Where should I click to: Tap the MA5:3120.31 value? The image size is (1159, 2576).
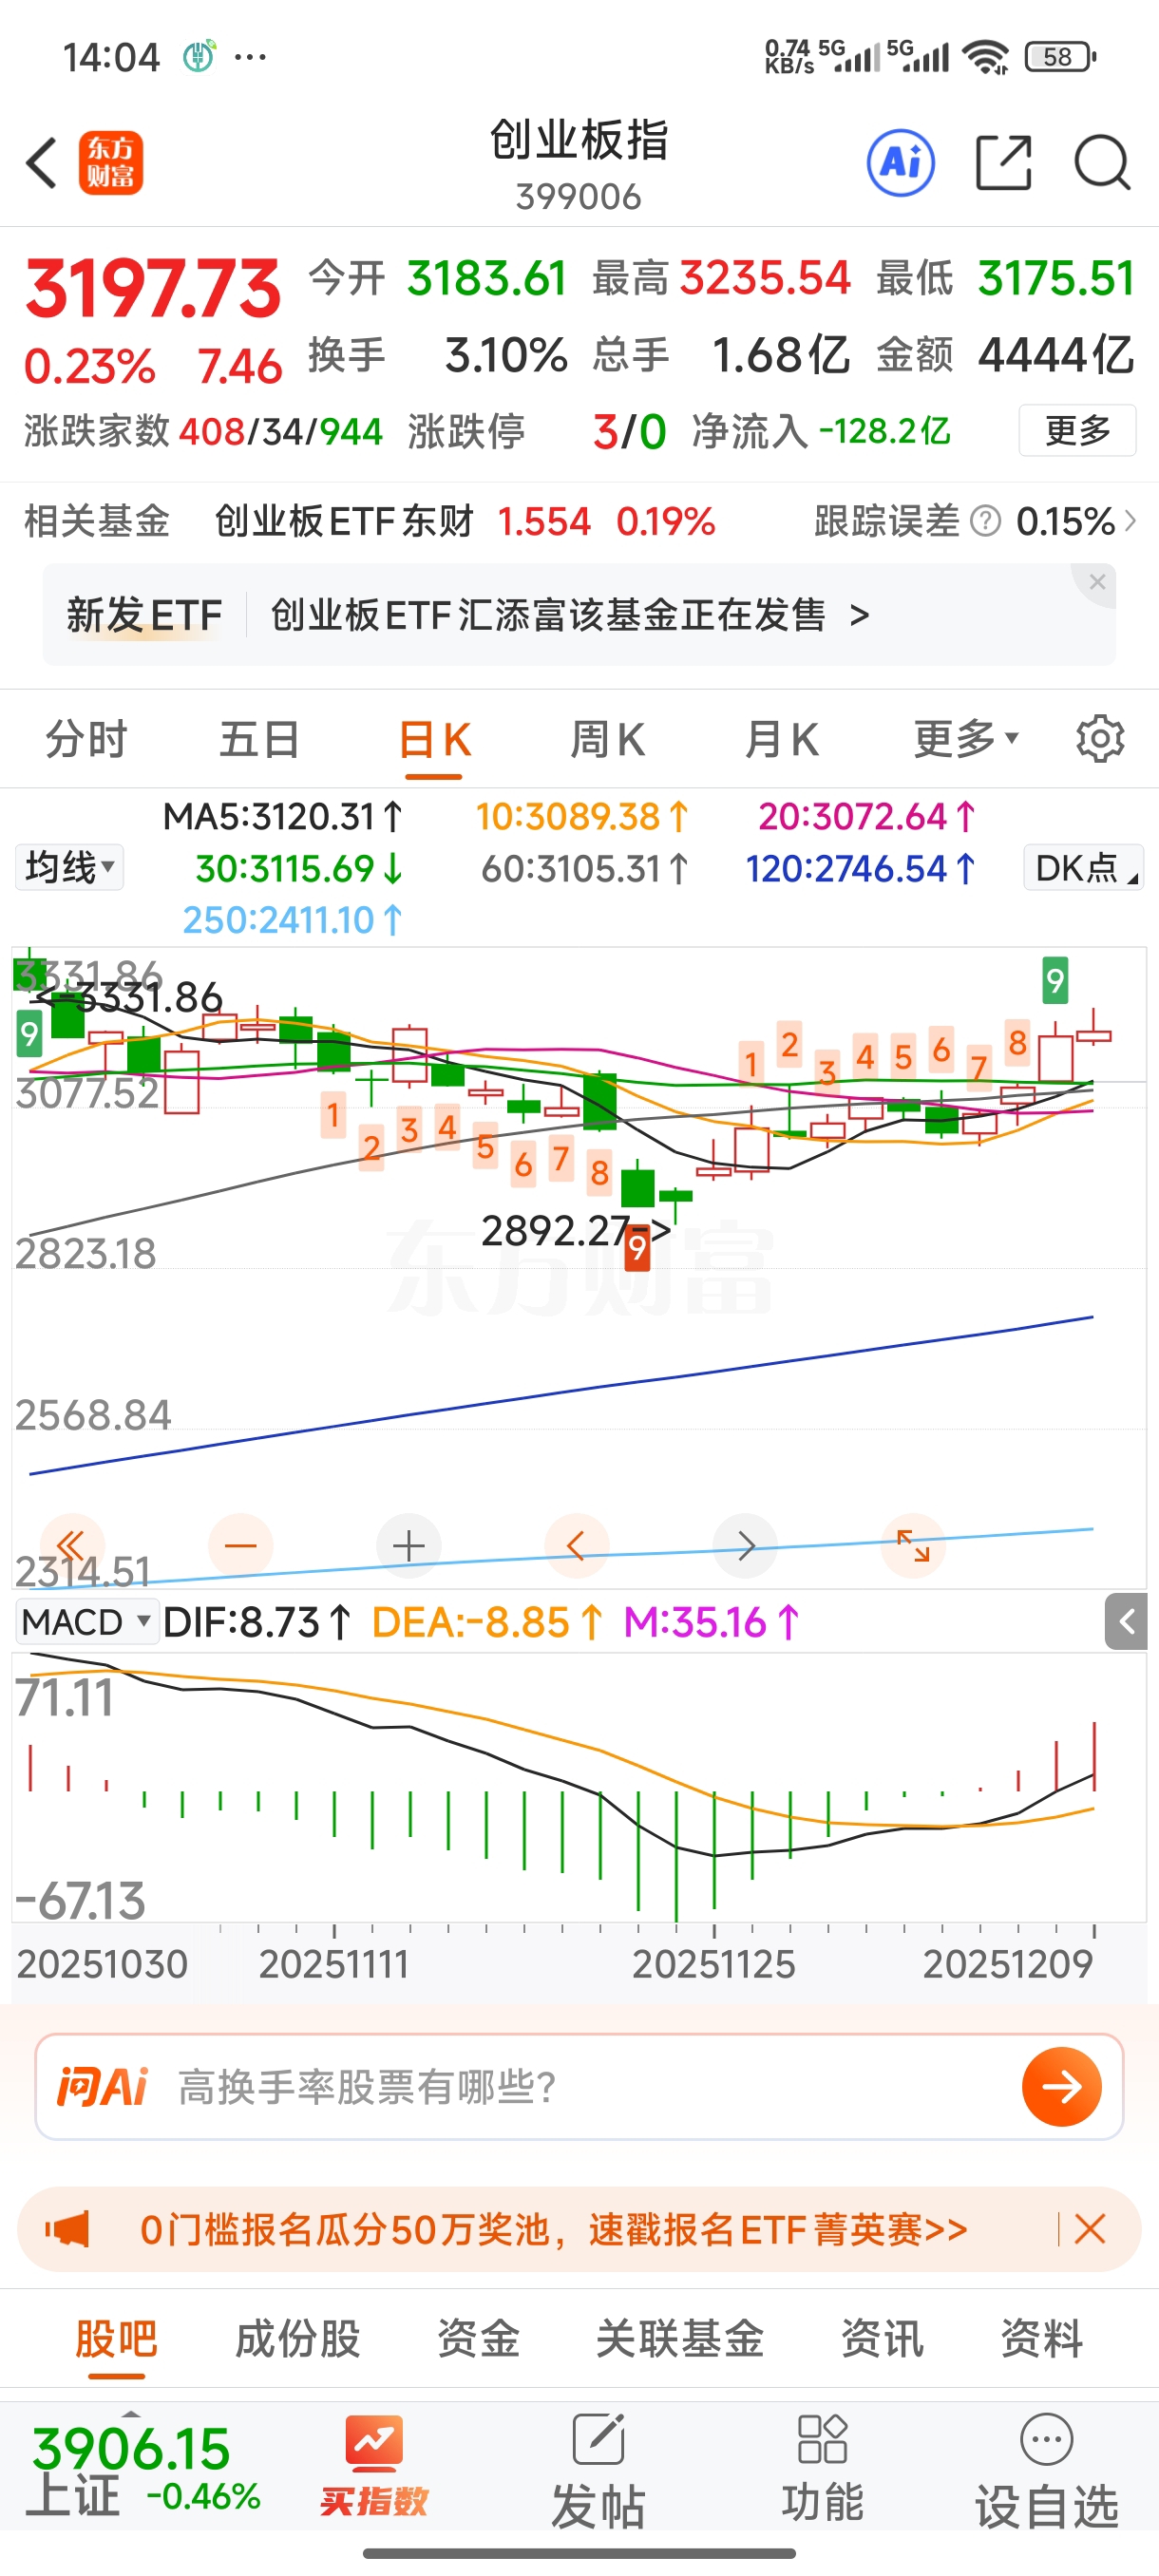click(283, 816)
